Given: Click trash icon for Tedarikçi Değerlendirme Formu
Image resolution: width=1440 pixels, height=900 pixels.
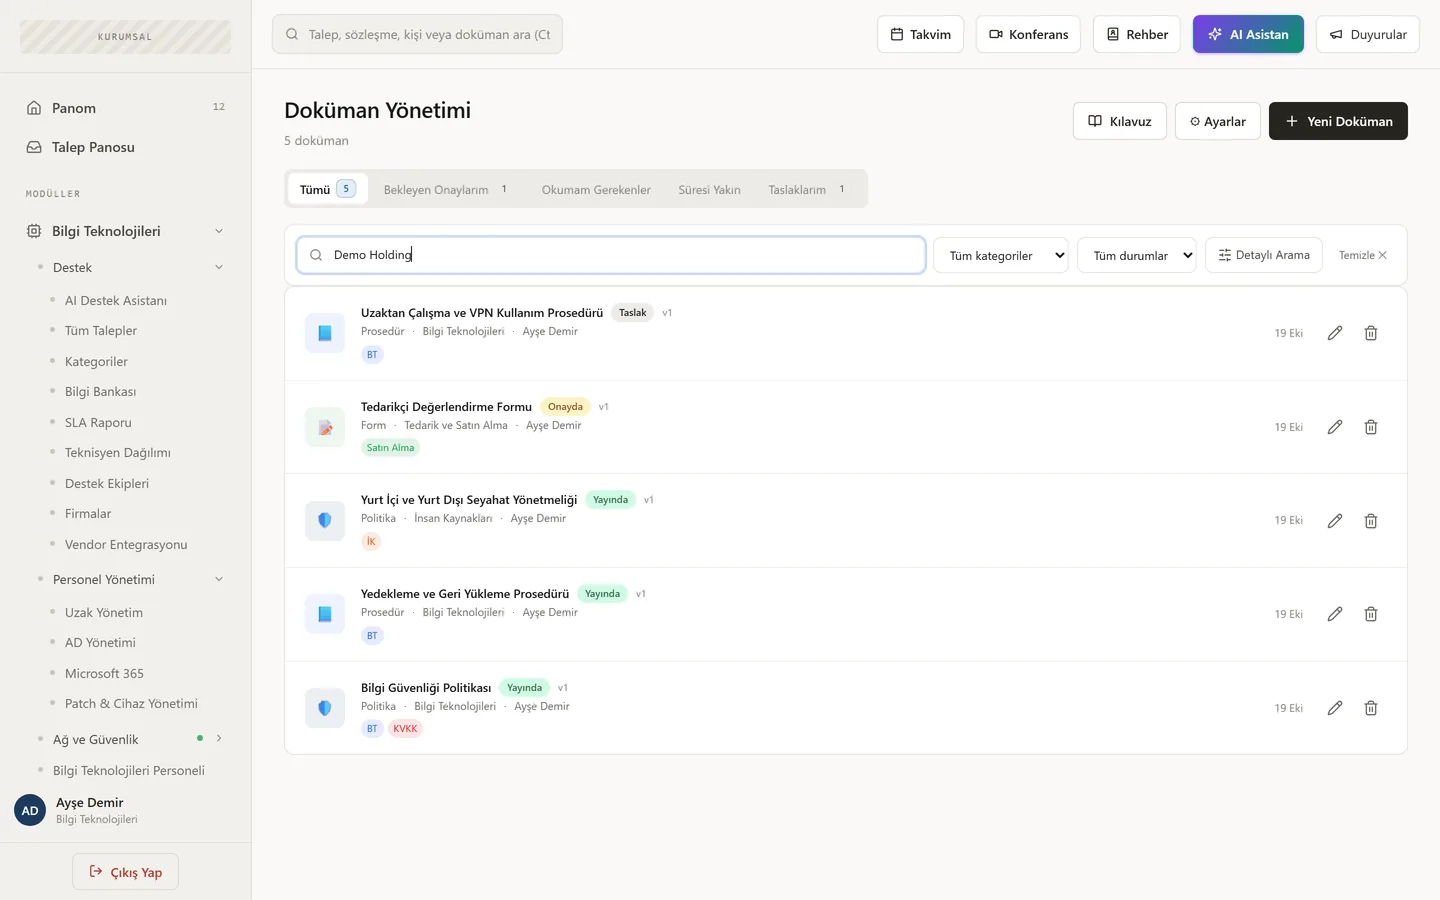Looking at the screenshot, I should 1371,427.
